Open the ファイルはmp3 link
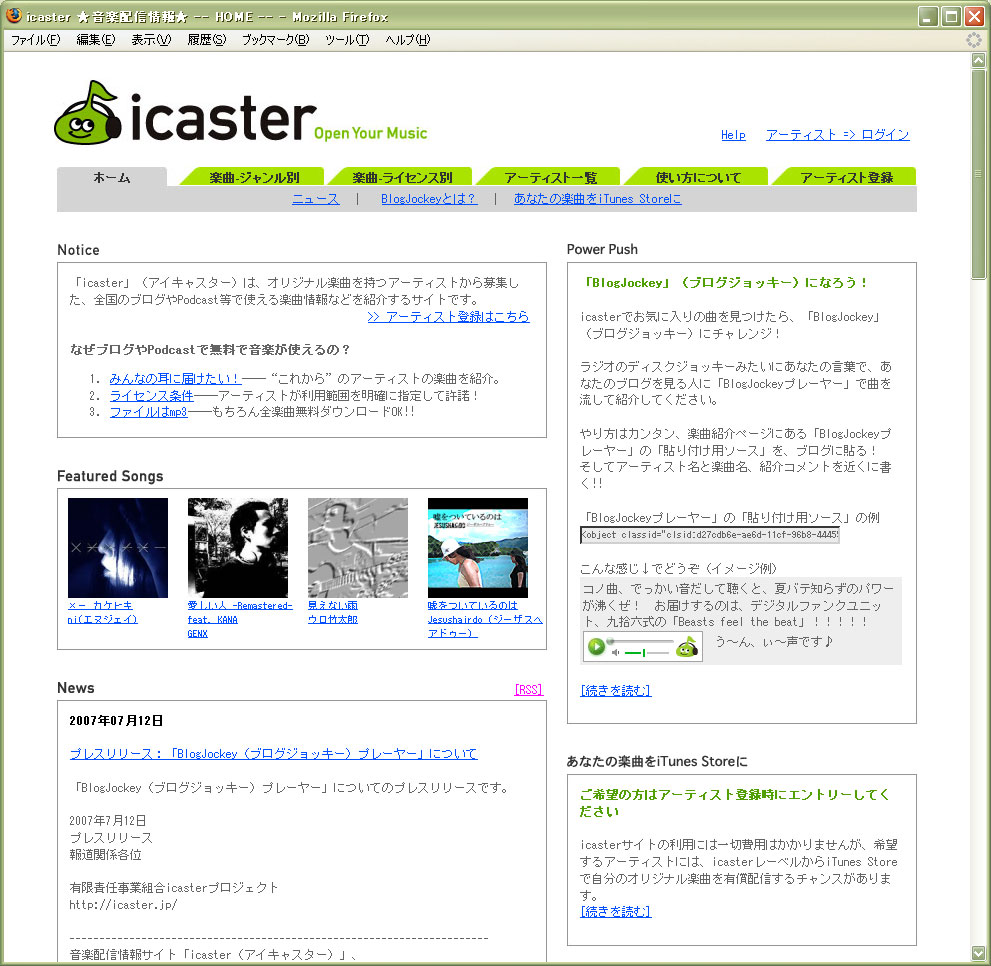This screenshot has width=991, height=966. click(x=149, y=412)
